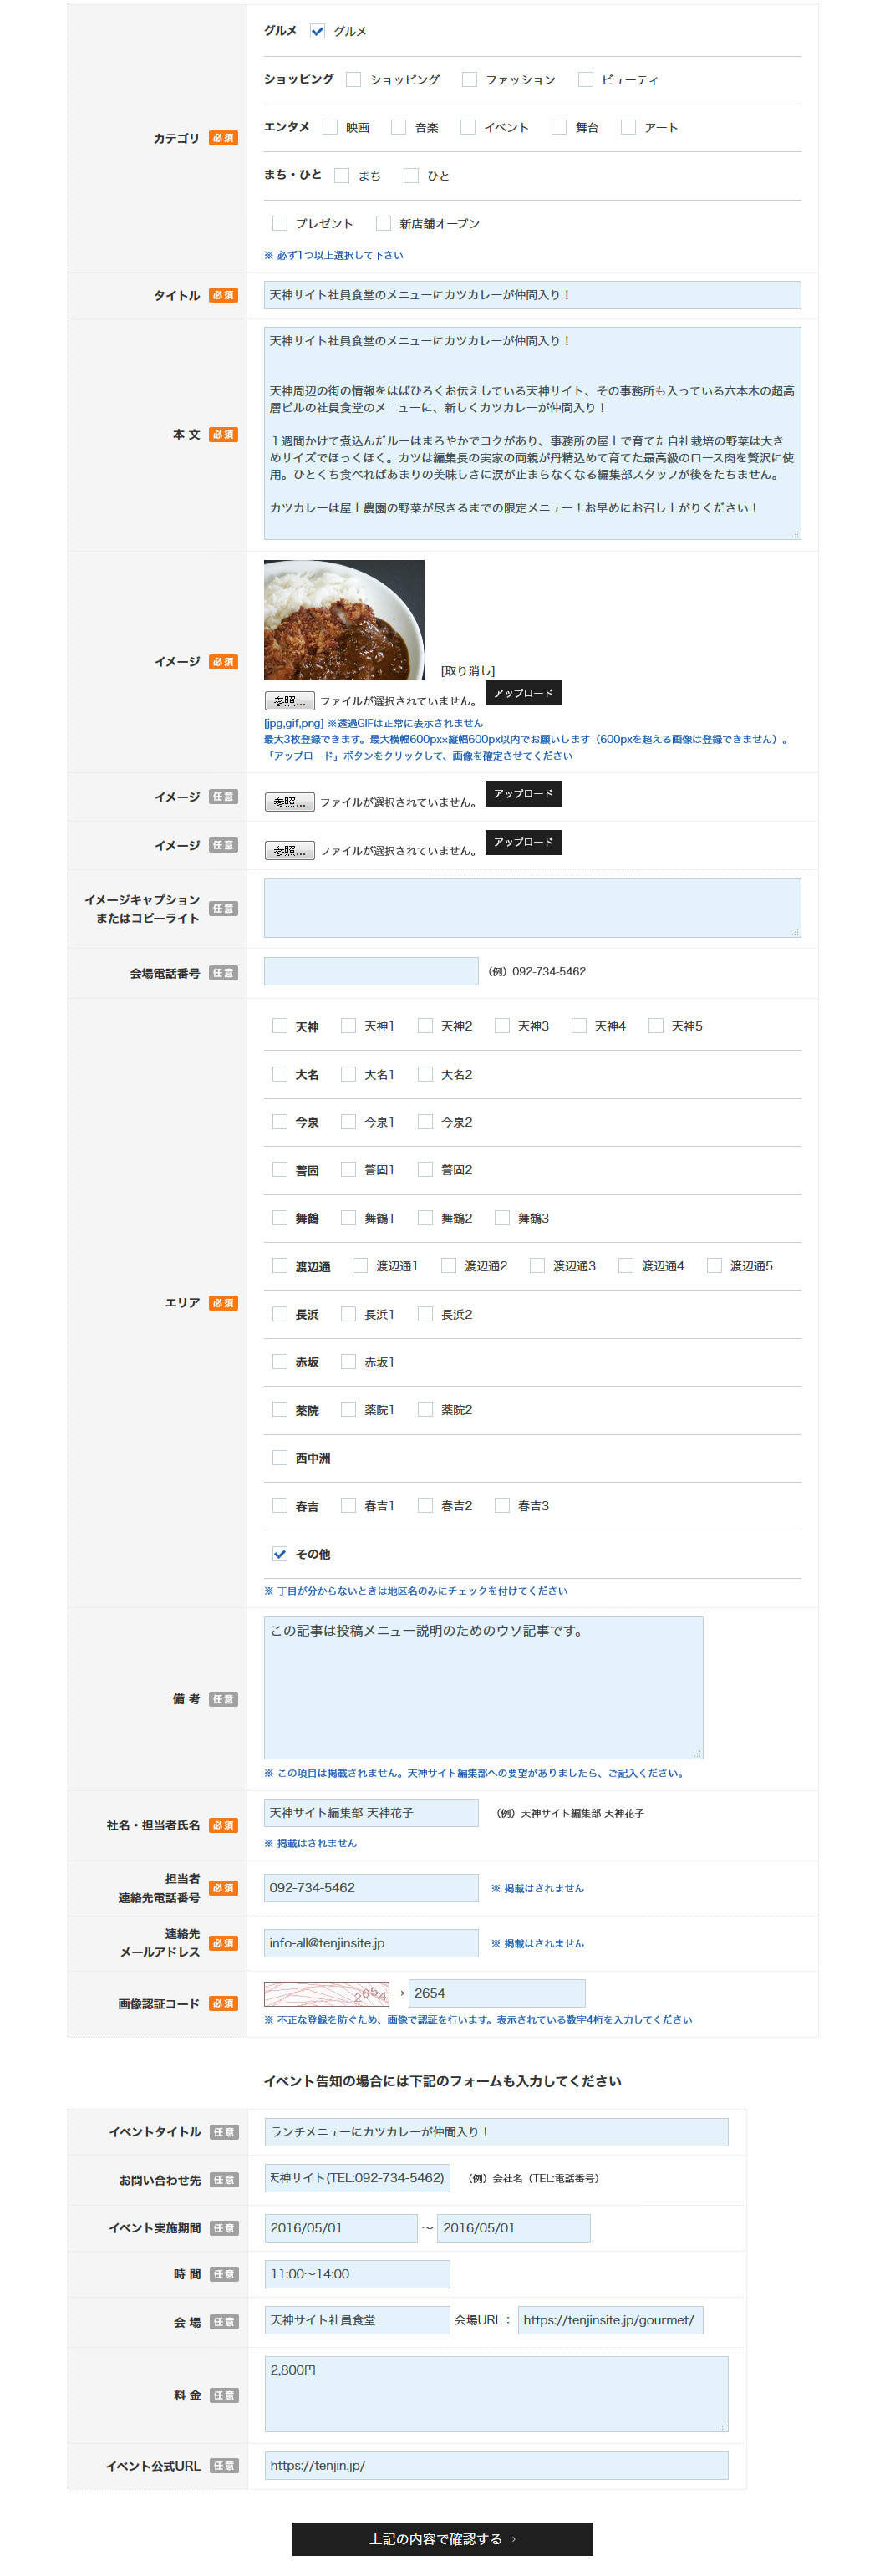Image resolution: width=885 pixels, height=2576 pixels.
Task: Click the 会場電話番号 input field
Action: 371,972
